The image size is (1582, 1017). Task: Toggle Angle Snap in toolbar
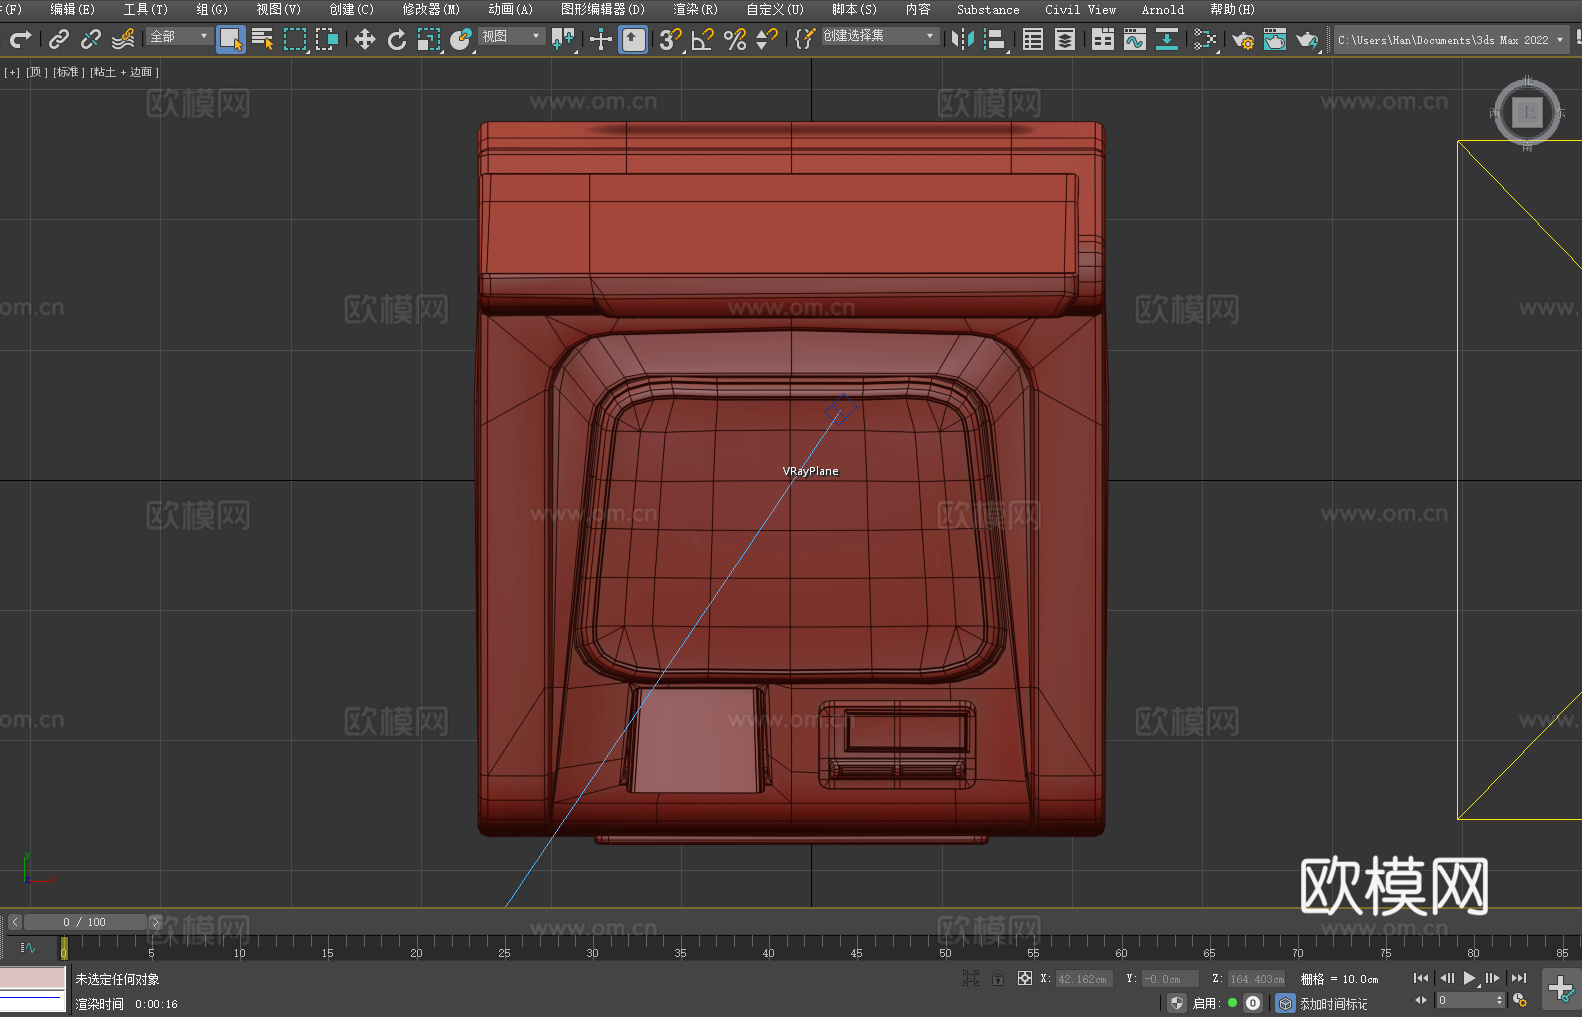coord(703,39)
